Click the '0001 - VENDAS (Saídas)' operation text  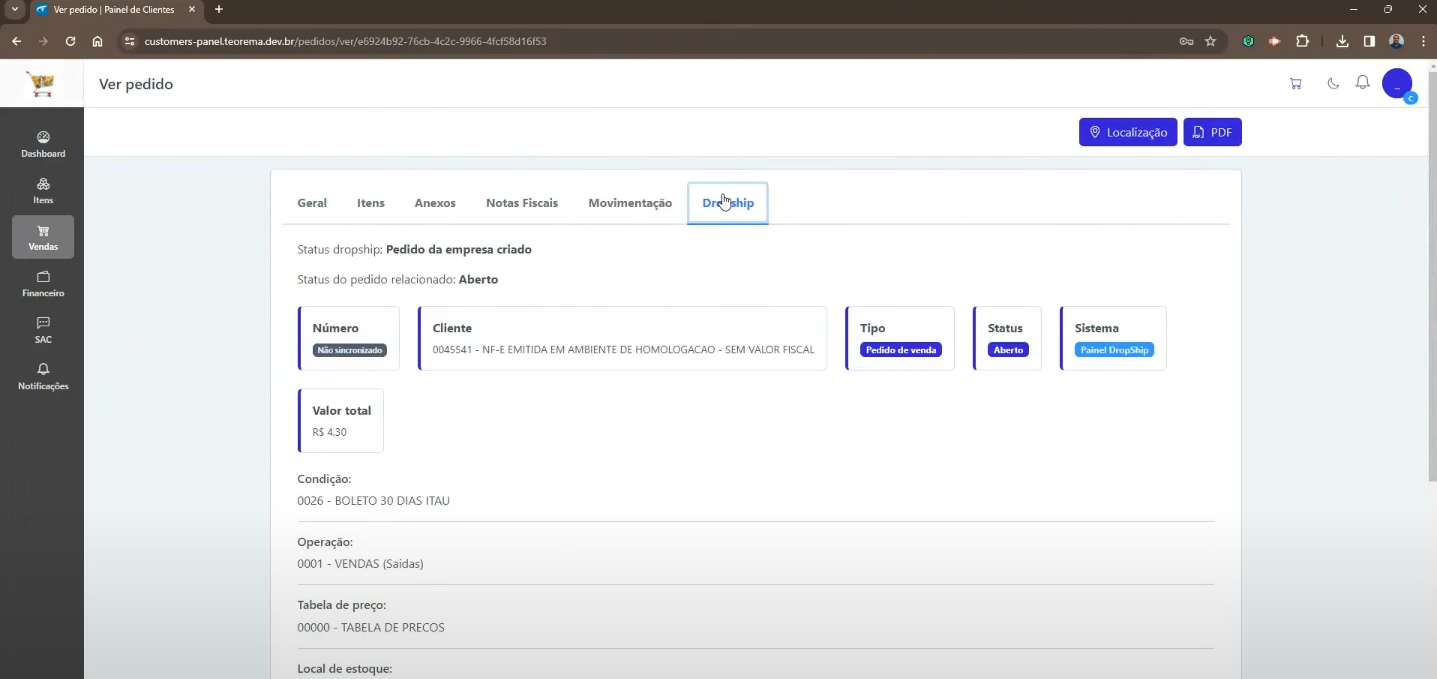[x=360, y=564]
